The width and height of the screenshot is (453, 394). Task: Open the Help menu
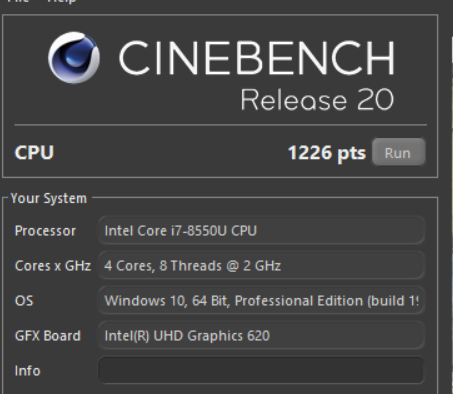tap(61, 1)
